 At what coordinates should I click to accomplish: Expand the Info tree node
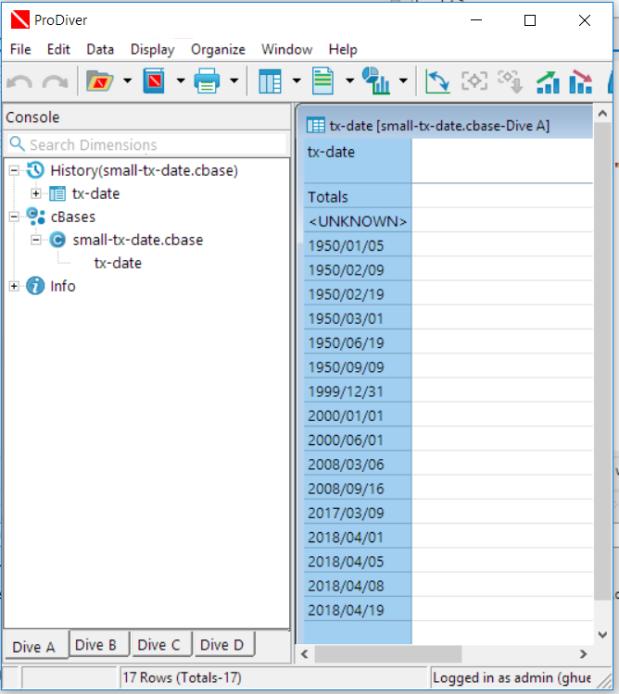(x=14, y=287)
